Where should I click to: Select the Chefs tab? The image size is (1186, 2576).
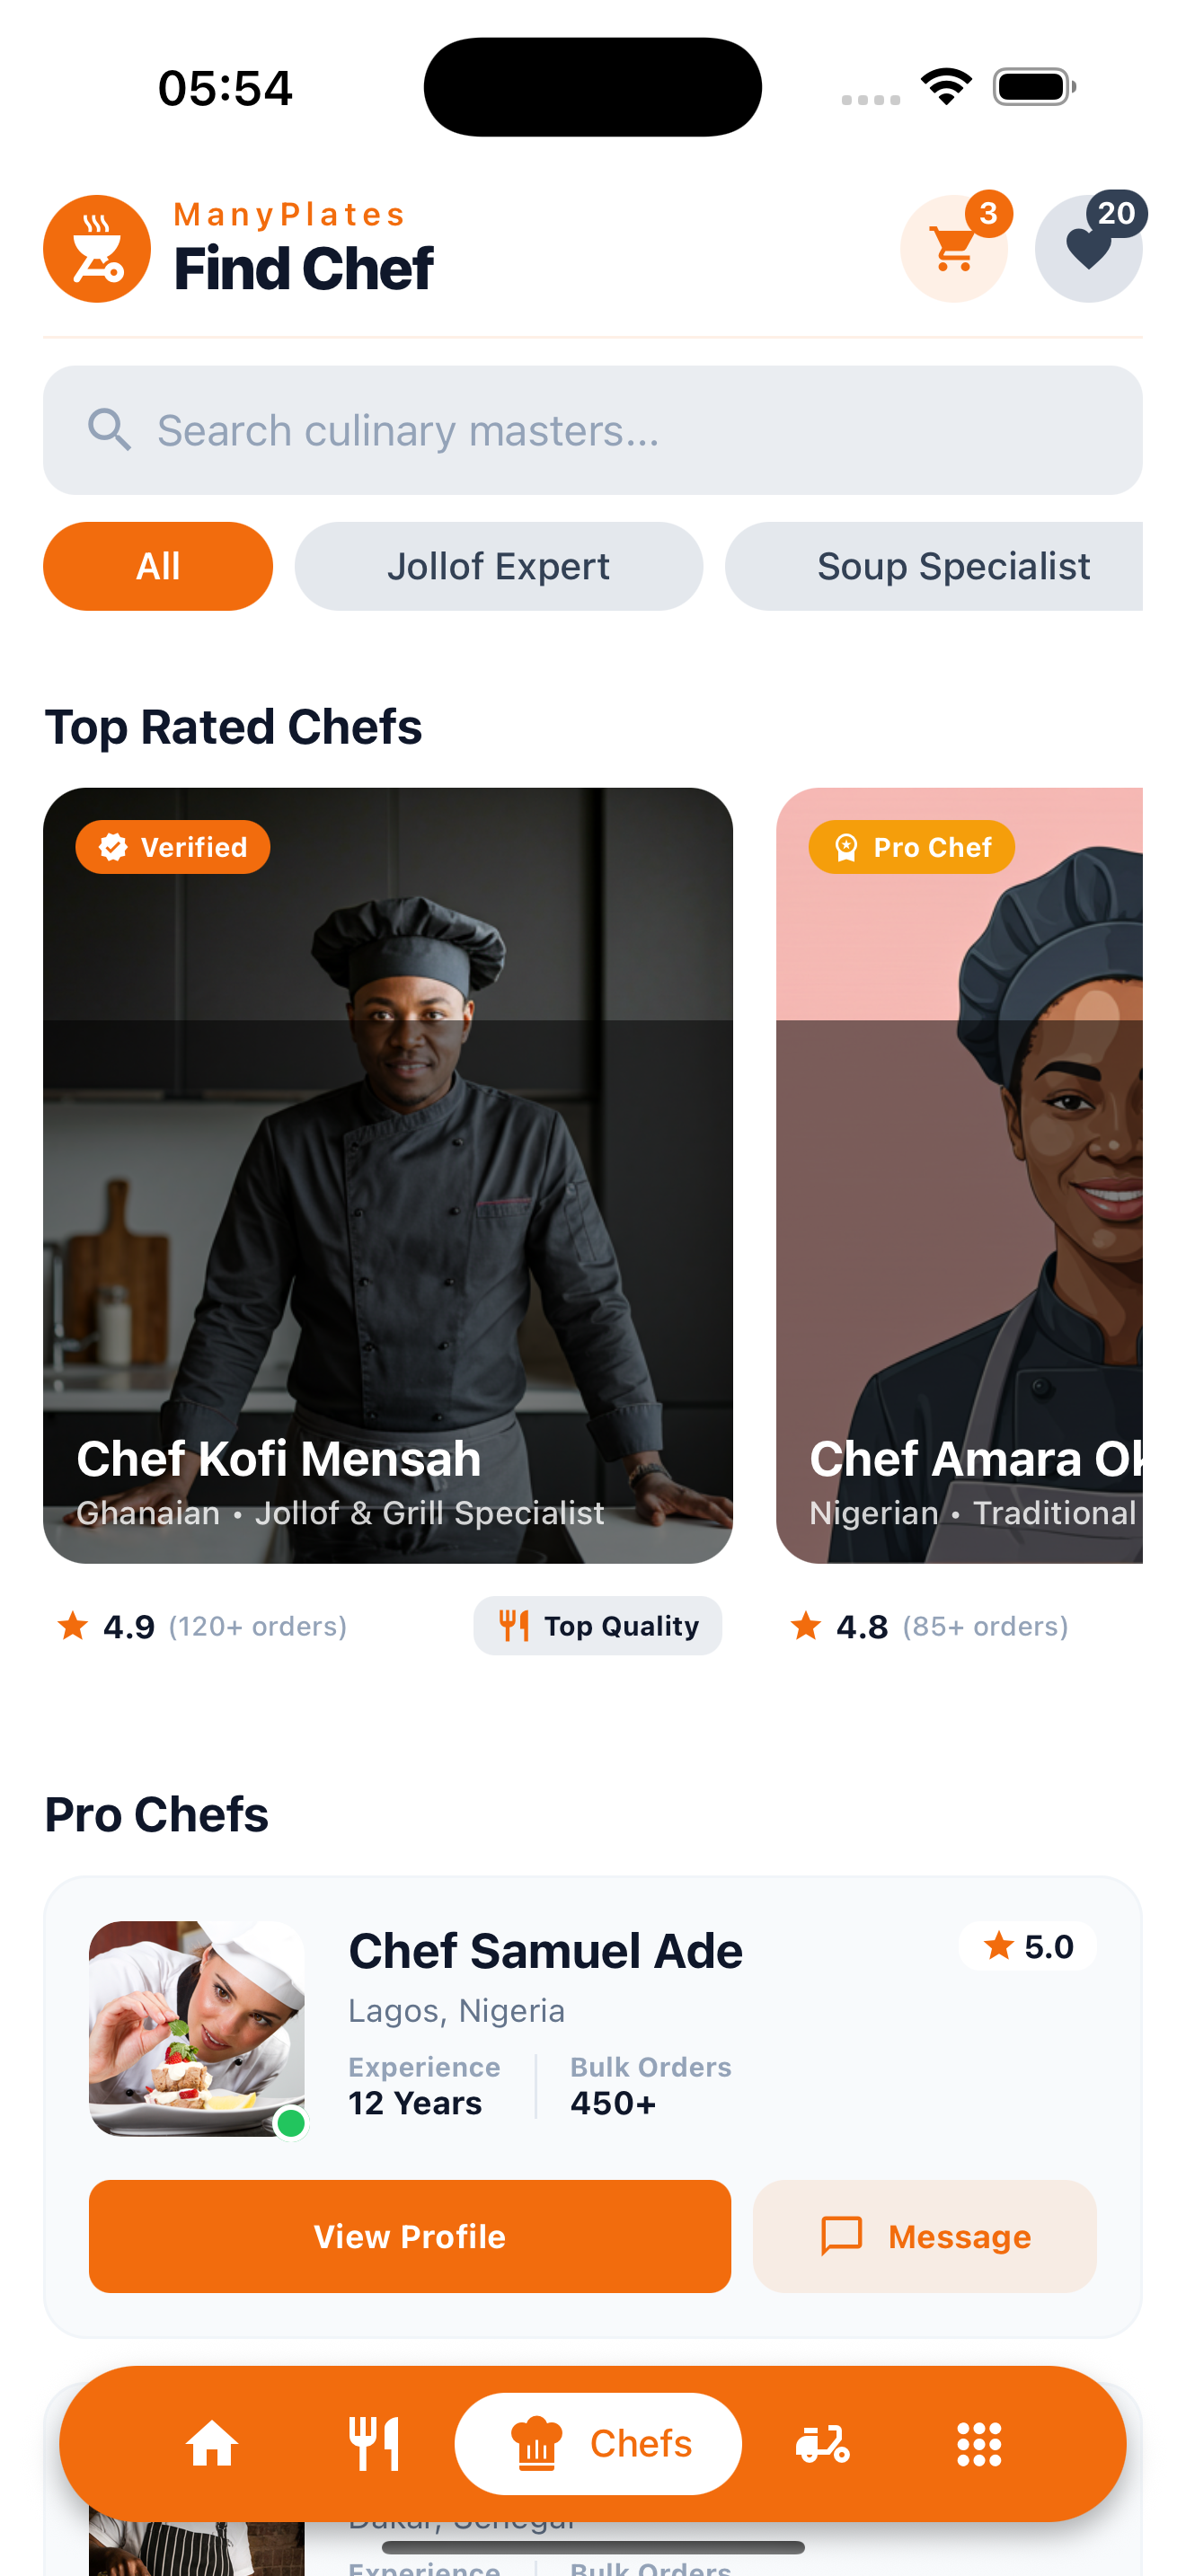[x=598, y=2443]
